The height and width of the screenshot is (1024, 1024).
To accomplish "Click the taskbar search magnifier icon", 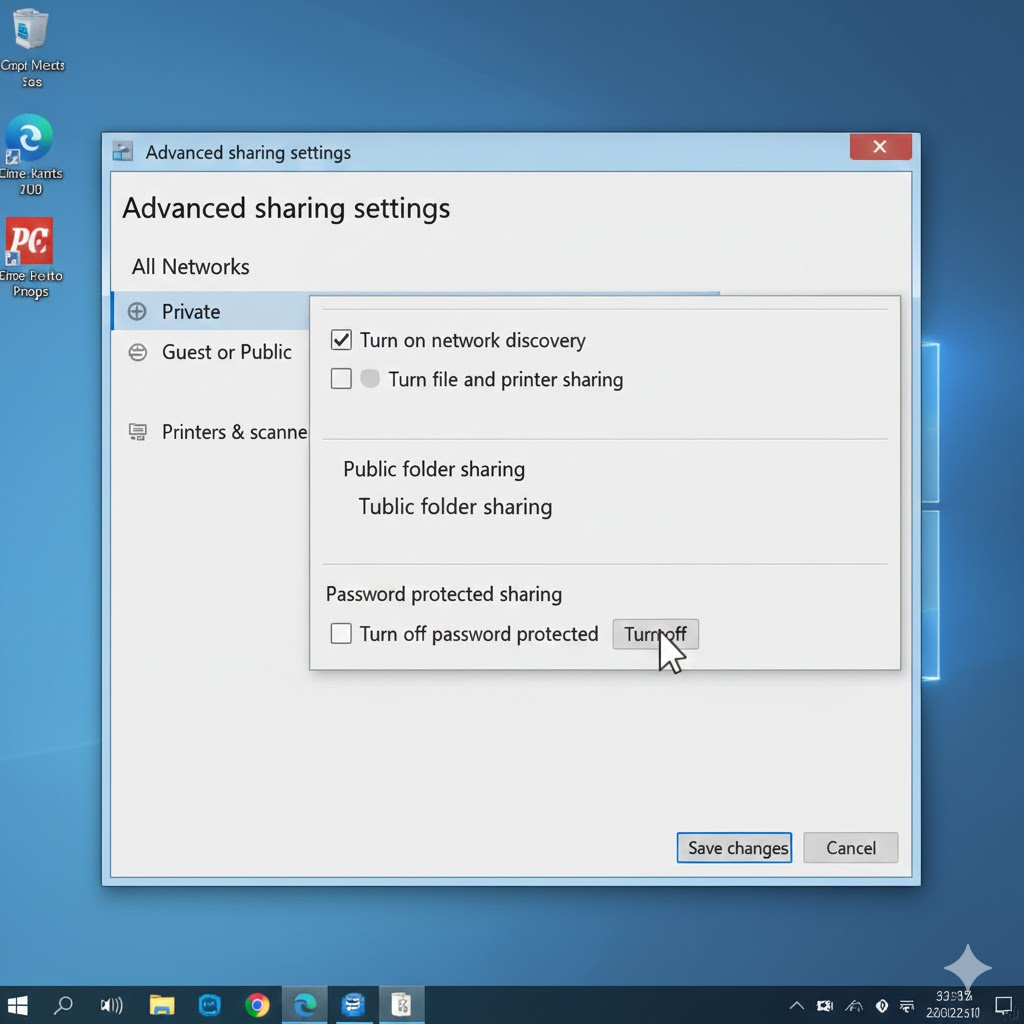I will point(63,1004).
